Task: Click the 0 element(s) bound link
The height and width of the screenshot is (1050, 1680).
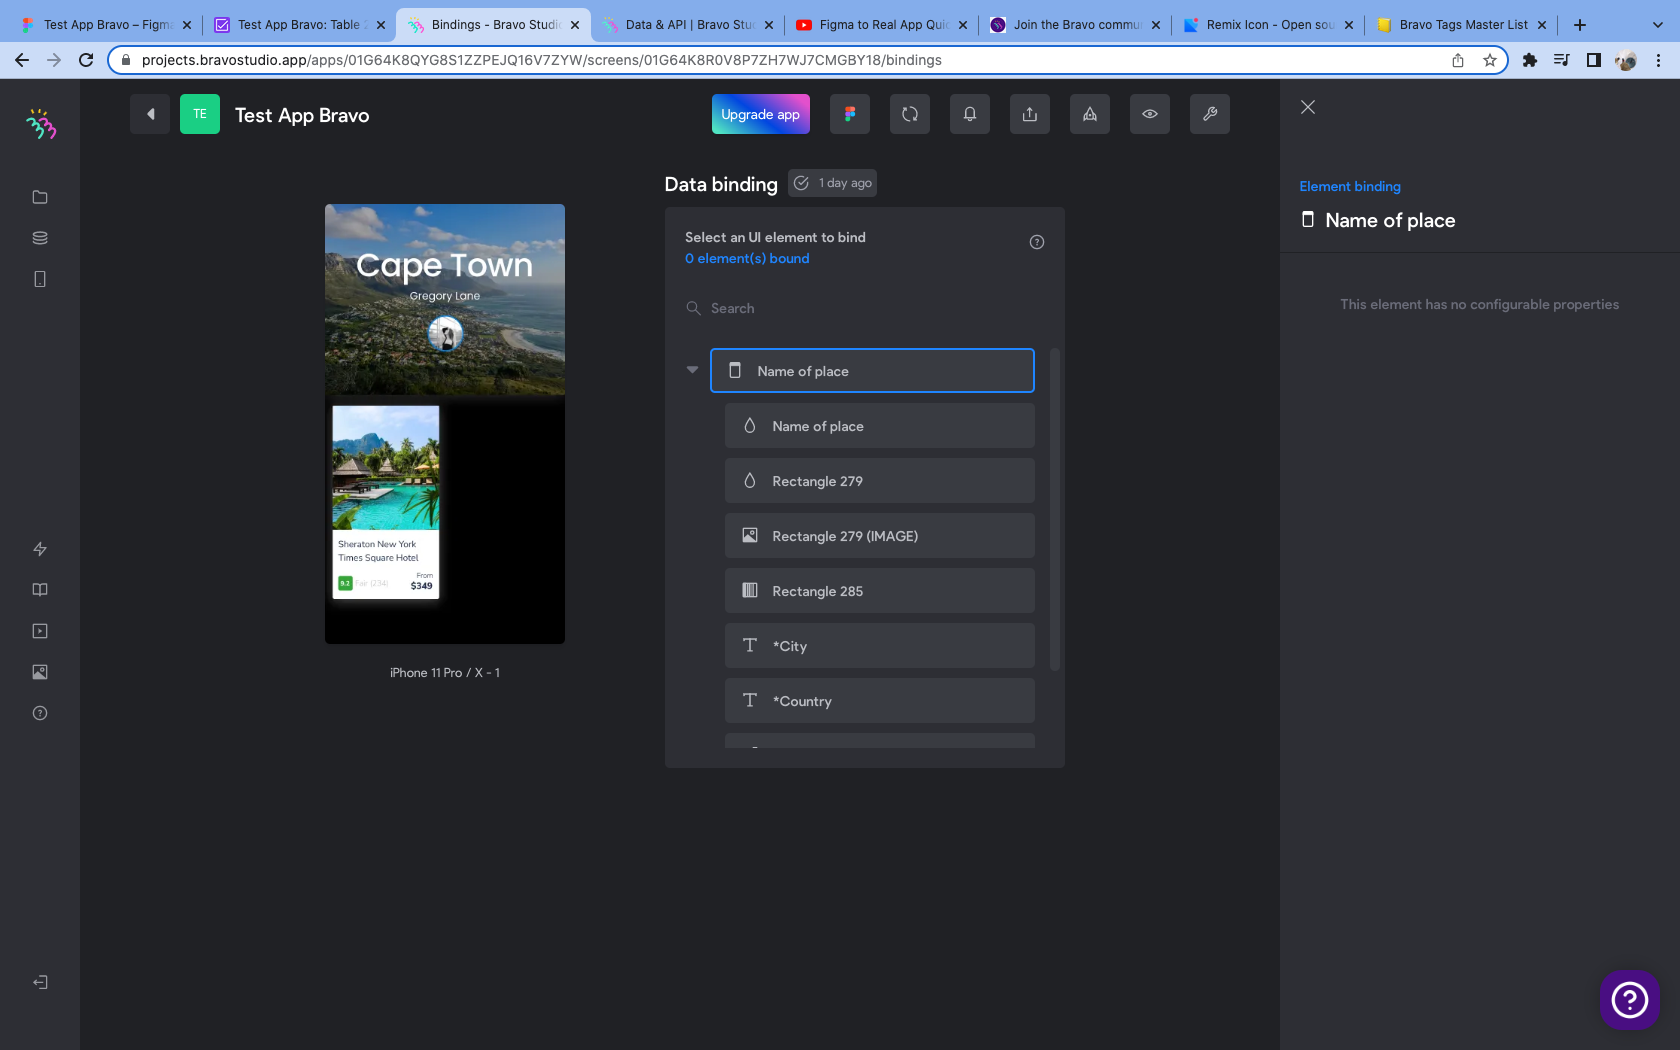Action: tap(747, 258)
